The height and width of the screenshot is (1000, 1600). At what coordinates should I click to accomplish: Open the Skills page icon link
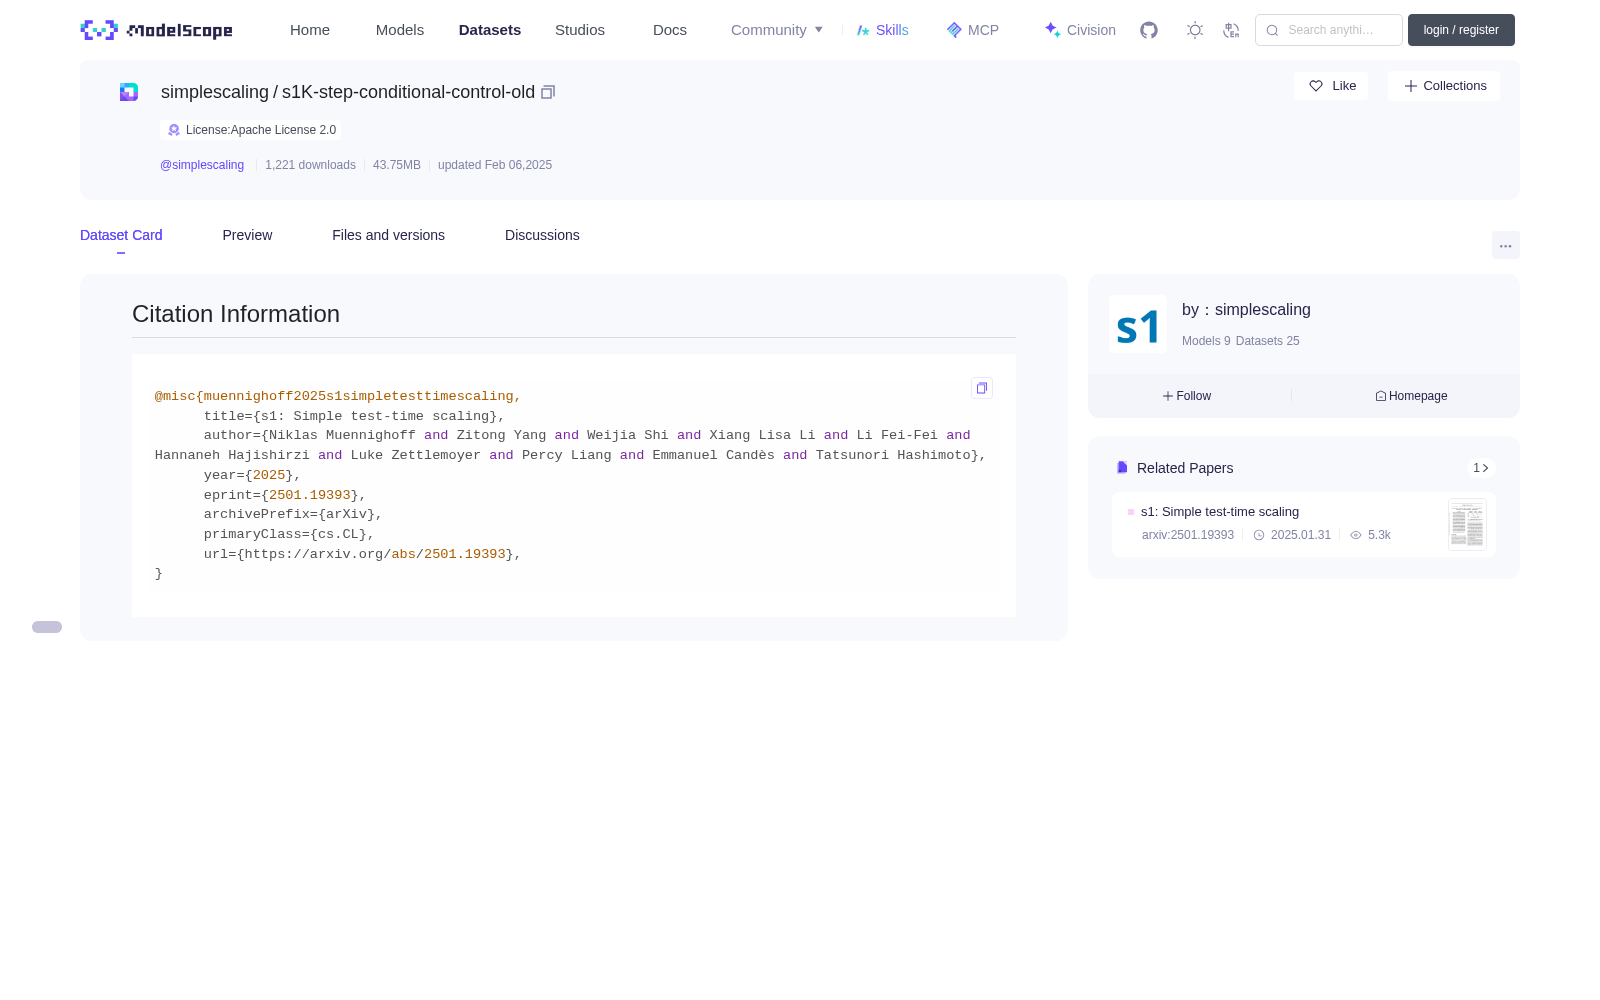883,30
